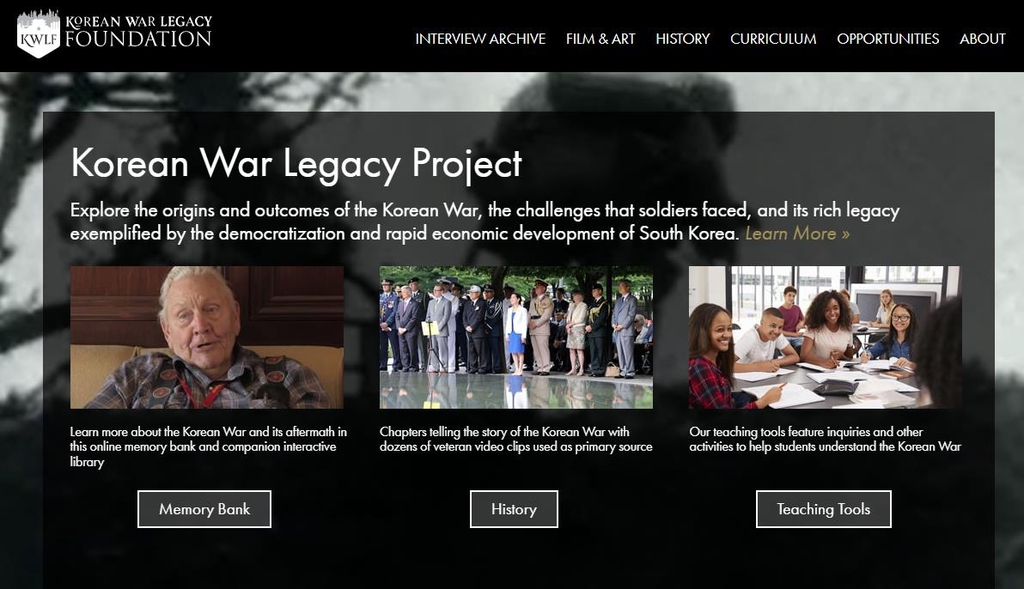This screenshot has height=589, width=1024.
Task: Click the teaching tools description text
Action: [825, 439]
